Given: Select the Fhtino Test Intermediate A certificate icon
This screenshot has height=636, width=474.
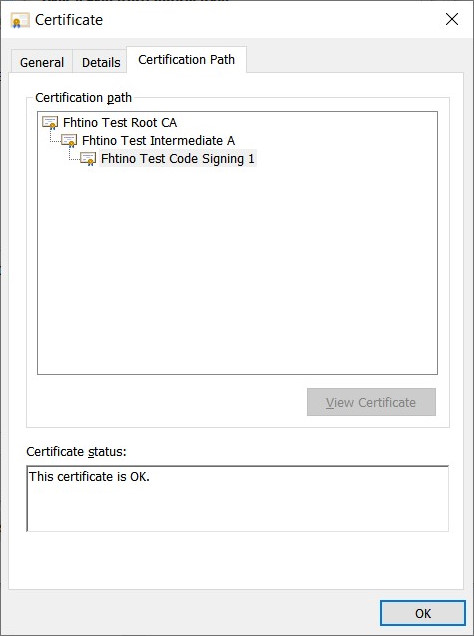Looking at the screenshot, I should point(69,141).
